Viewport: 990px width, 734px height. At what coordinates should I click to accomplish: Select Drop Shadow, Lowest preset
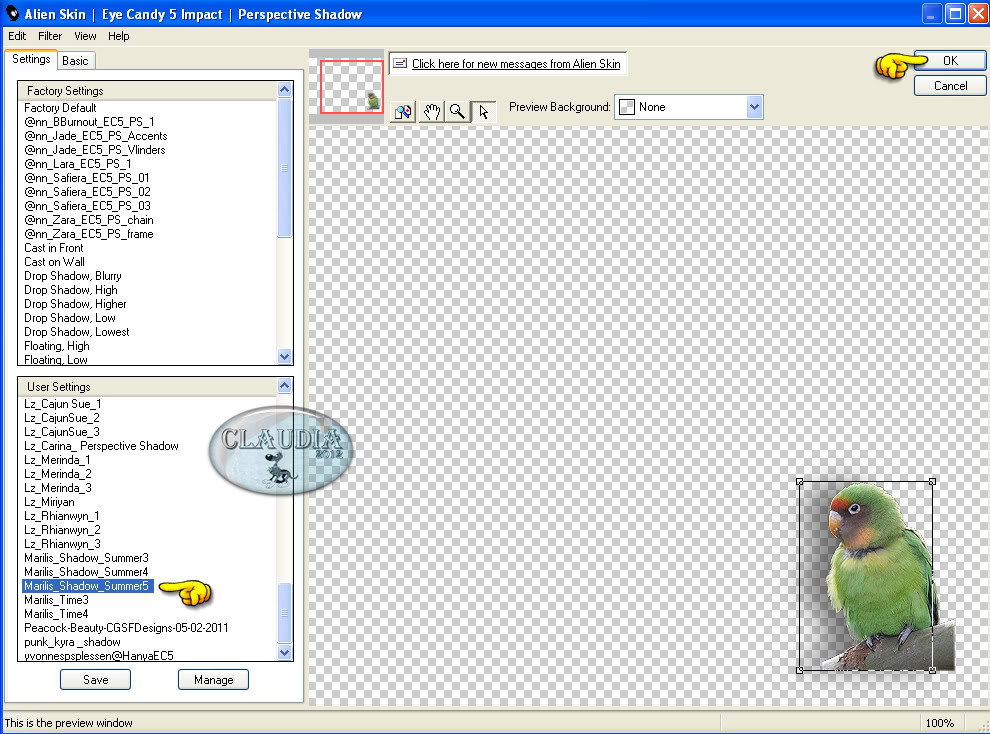tap(76, 332)
